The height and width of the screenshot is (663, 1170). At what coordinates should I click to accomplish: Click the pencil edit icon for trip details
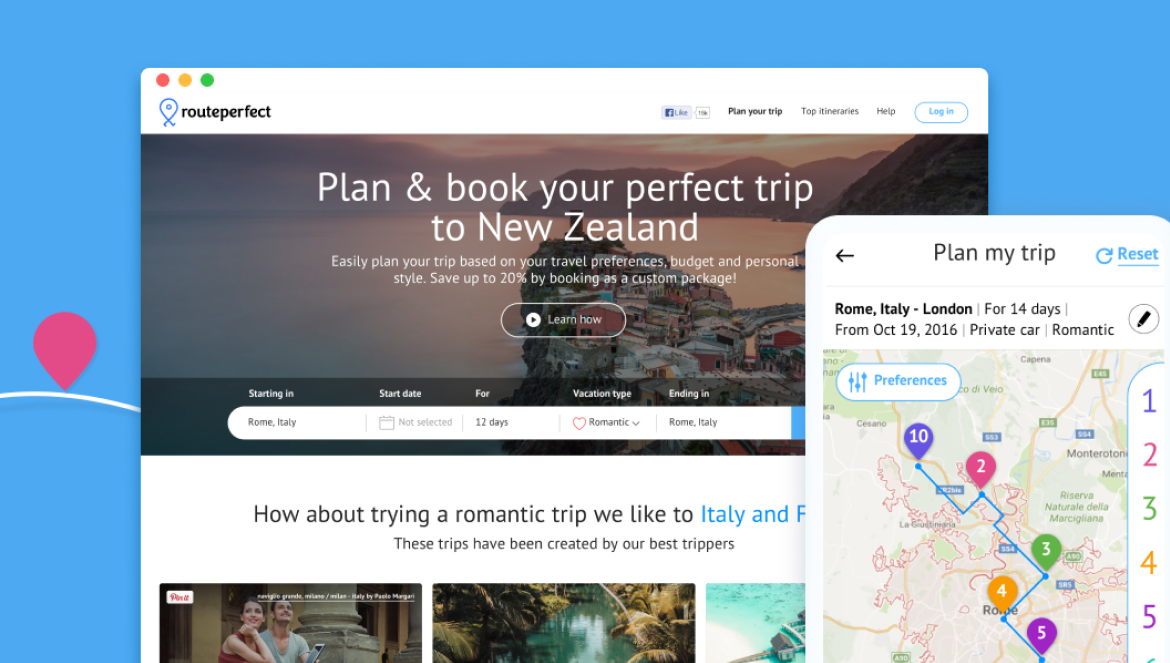(1142, 319)
